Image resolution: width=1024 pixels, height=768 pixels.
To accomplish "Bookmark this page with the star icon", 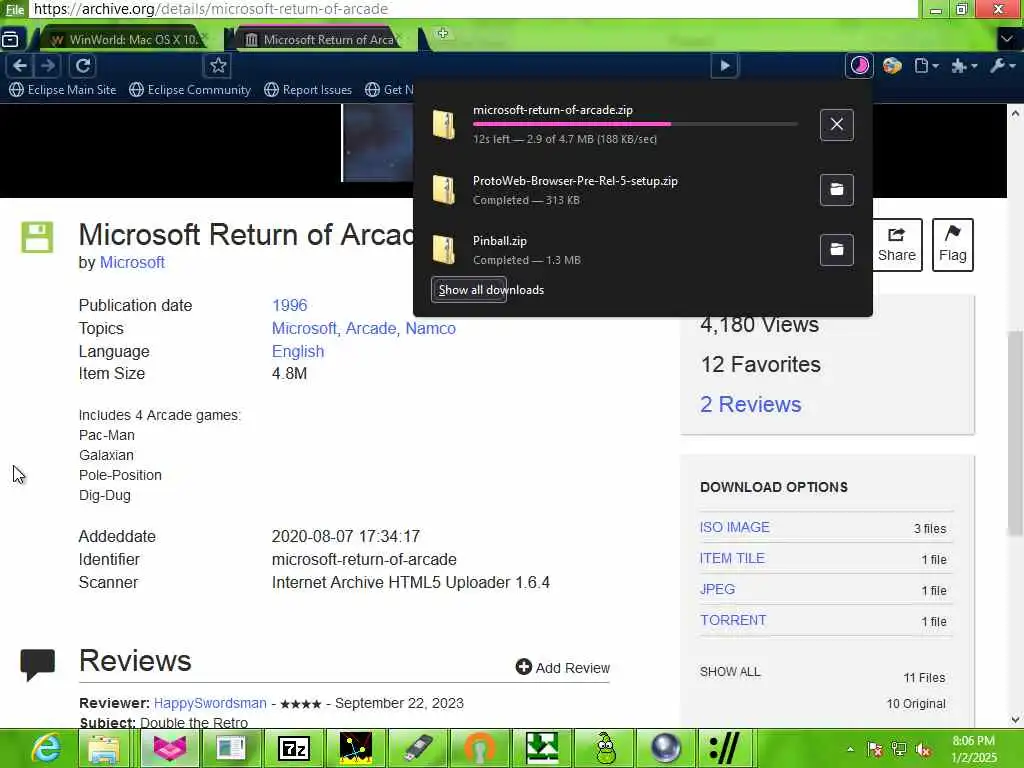I will pos(218,65).
